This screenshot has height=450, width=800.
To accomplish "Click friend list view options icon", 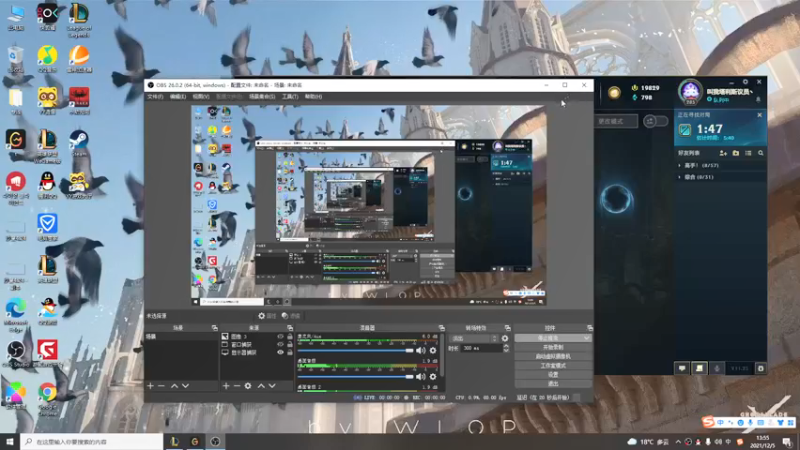I will tap(748, 153).
